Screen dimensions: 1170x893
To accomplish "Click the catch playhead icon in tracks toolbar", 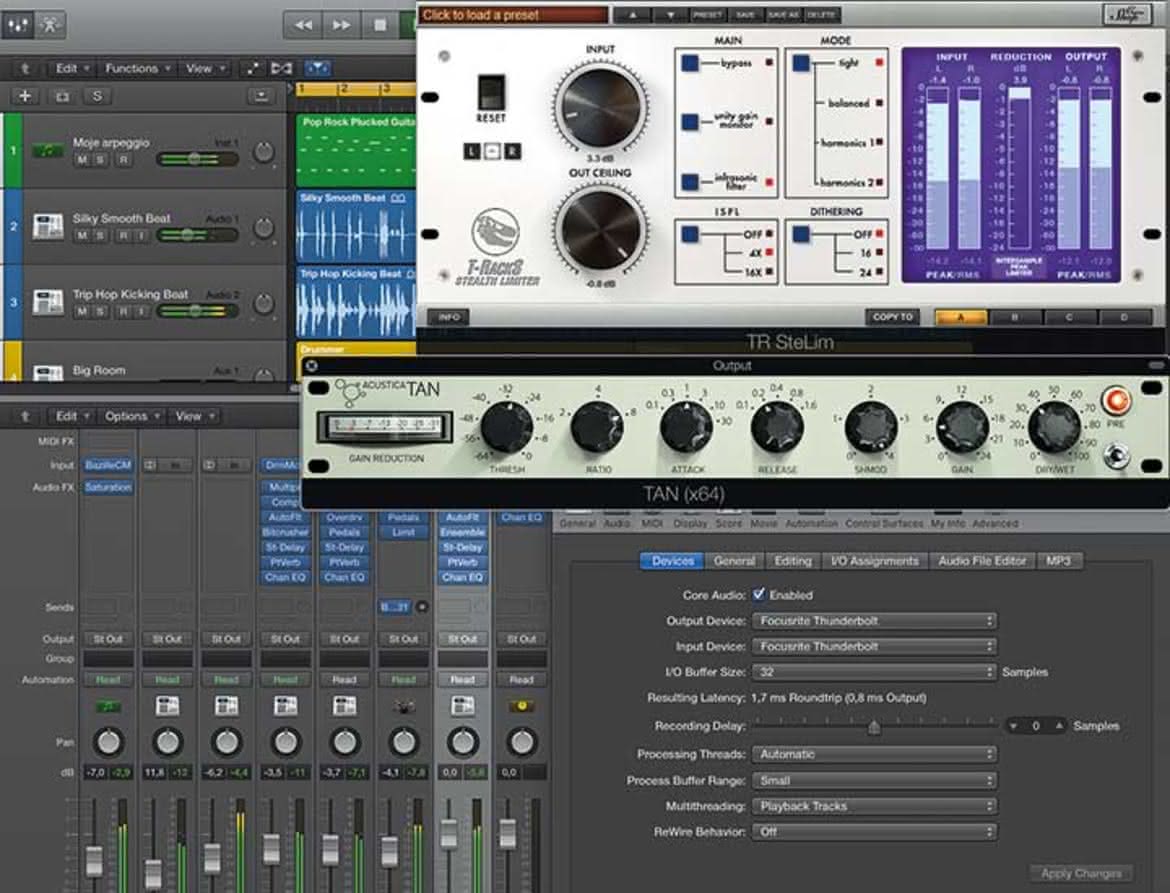I will (318, 68).
